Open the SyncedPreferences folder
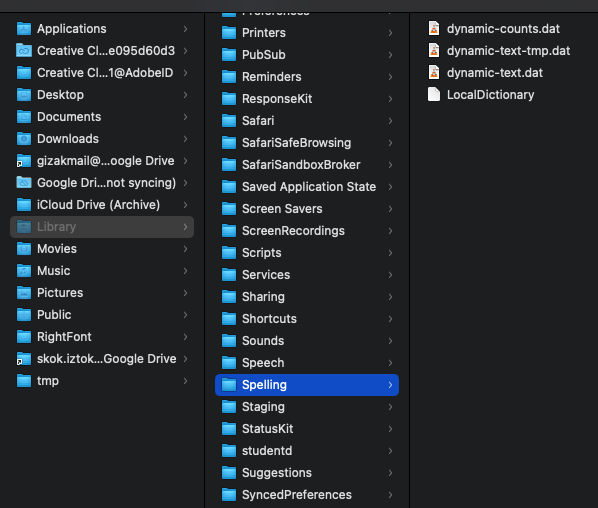 coord(307,495)
